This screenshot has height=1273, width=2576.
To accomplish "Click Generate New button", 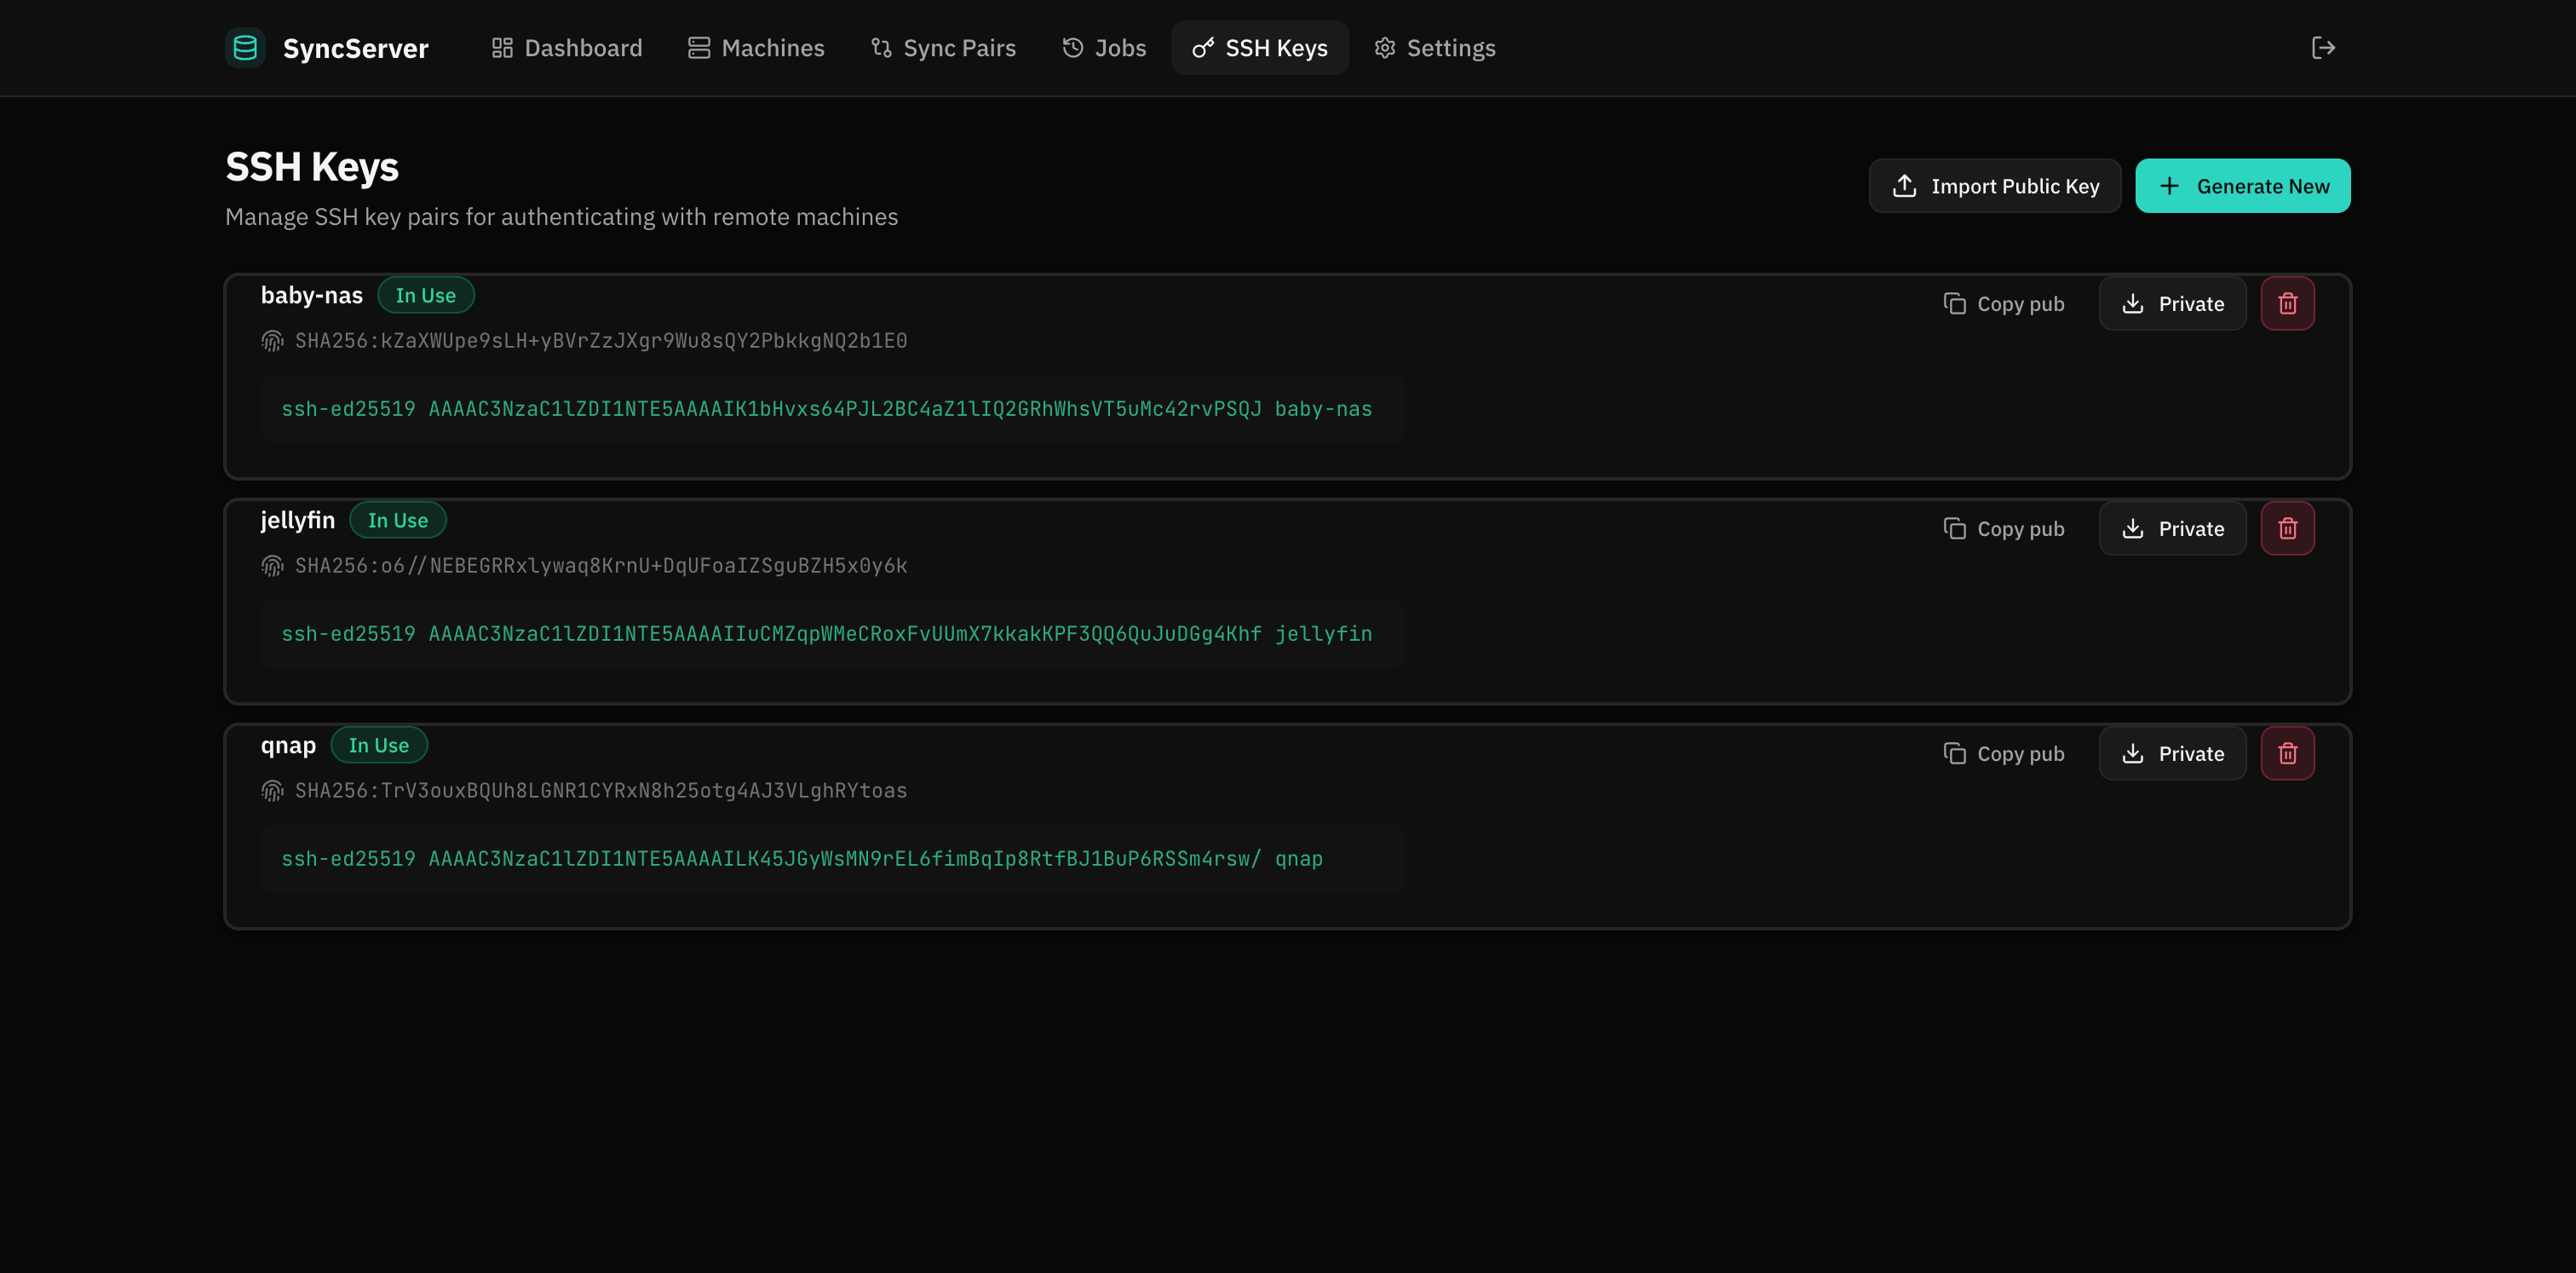I will tap(2243, 186).
